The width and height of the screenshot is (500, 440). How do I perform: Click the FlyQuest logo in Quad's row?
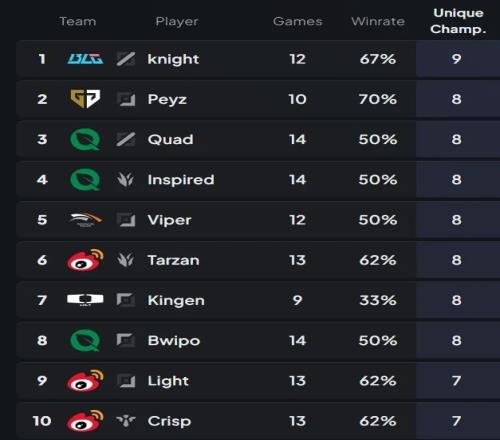[x=85, y=139]
